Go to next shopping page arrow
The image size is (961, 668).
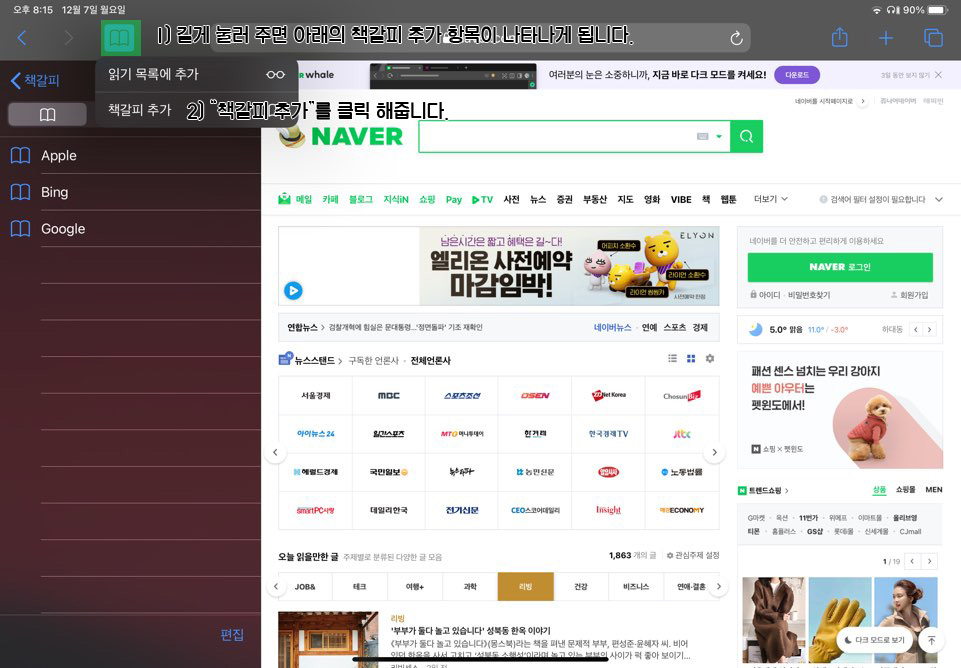[930, 561]
